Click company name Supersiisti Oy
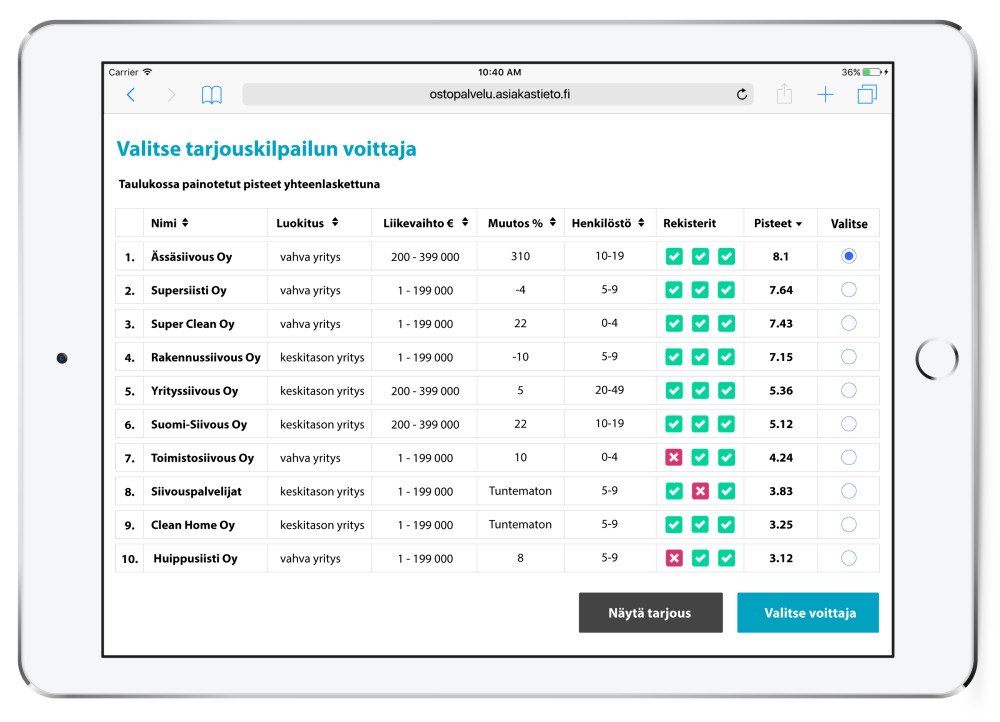The image size is (1000, 722). pos(189,290)
